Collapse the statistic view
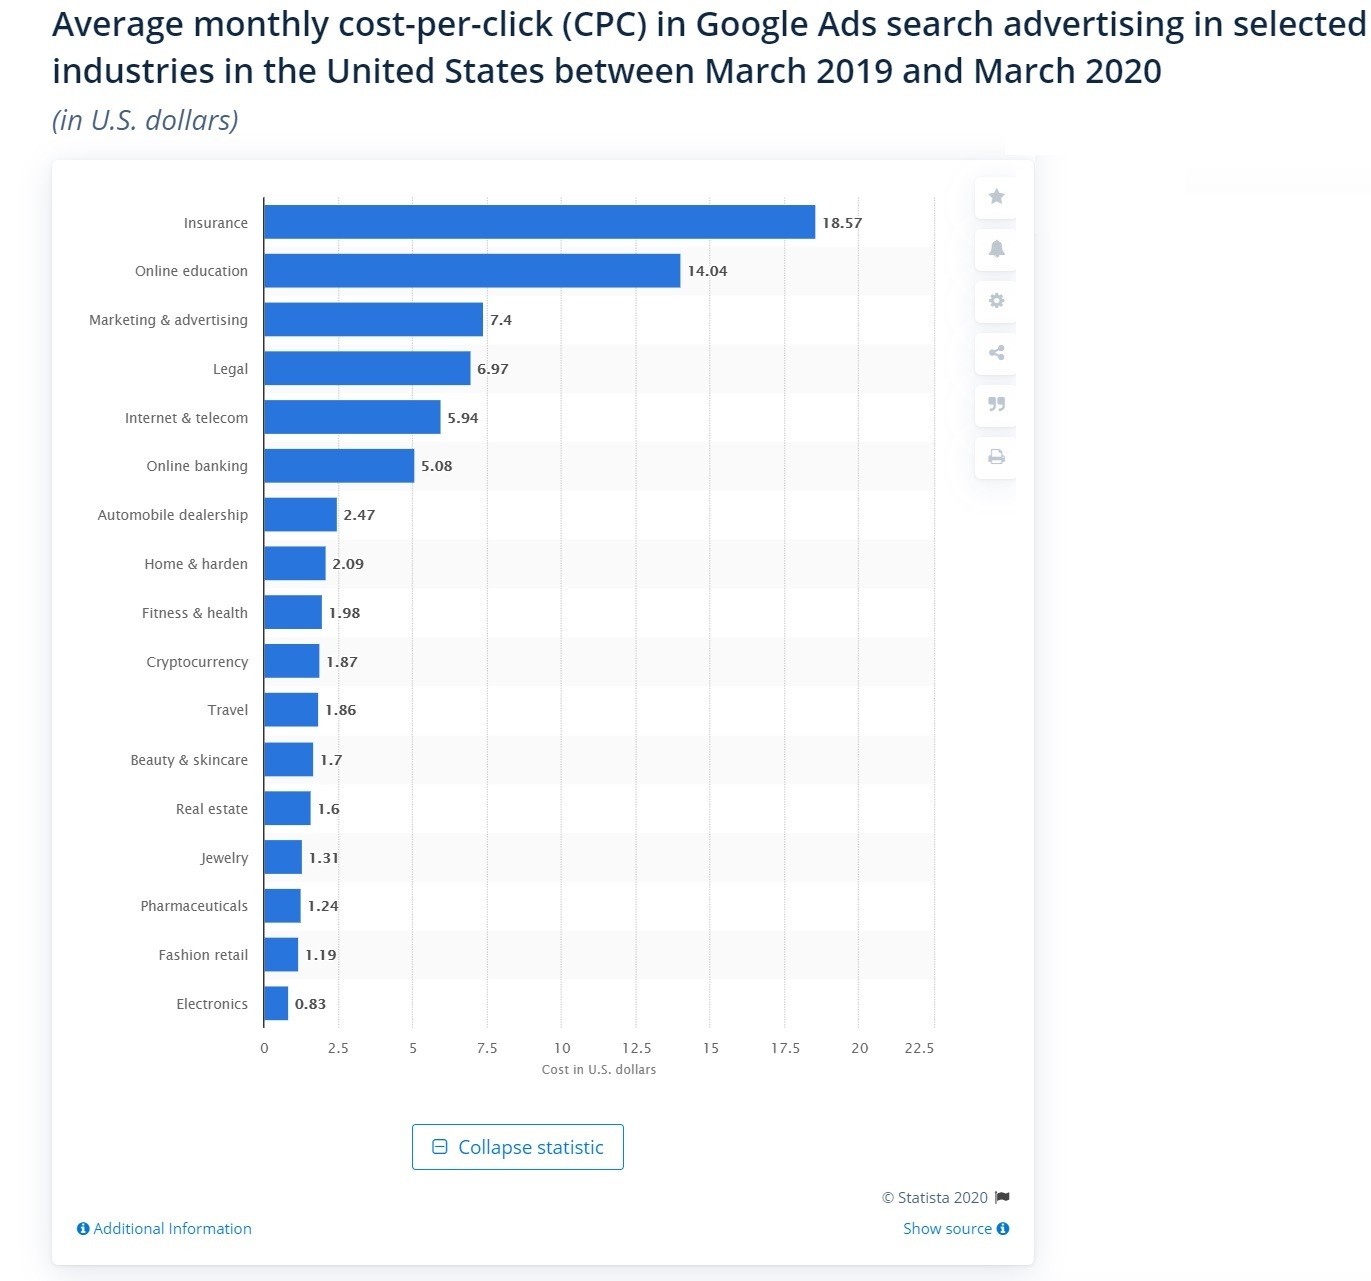Image resolution: width=1371 pixels, height=1281 pixels. click(x=517, y=1147)
